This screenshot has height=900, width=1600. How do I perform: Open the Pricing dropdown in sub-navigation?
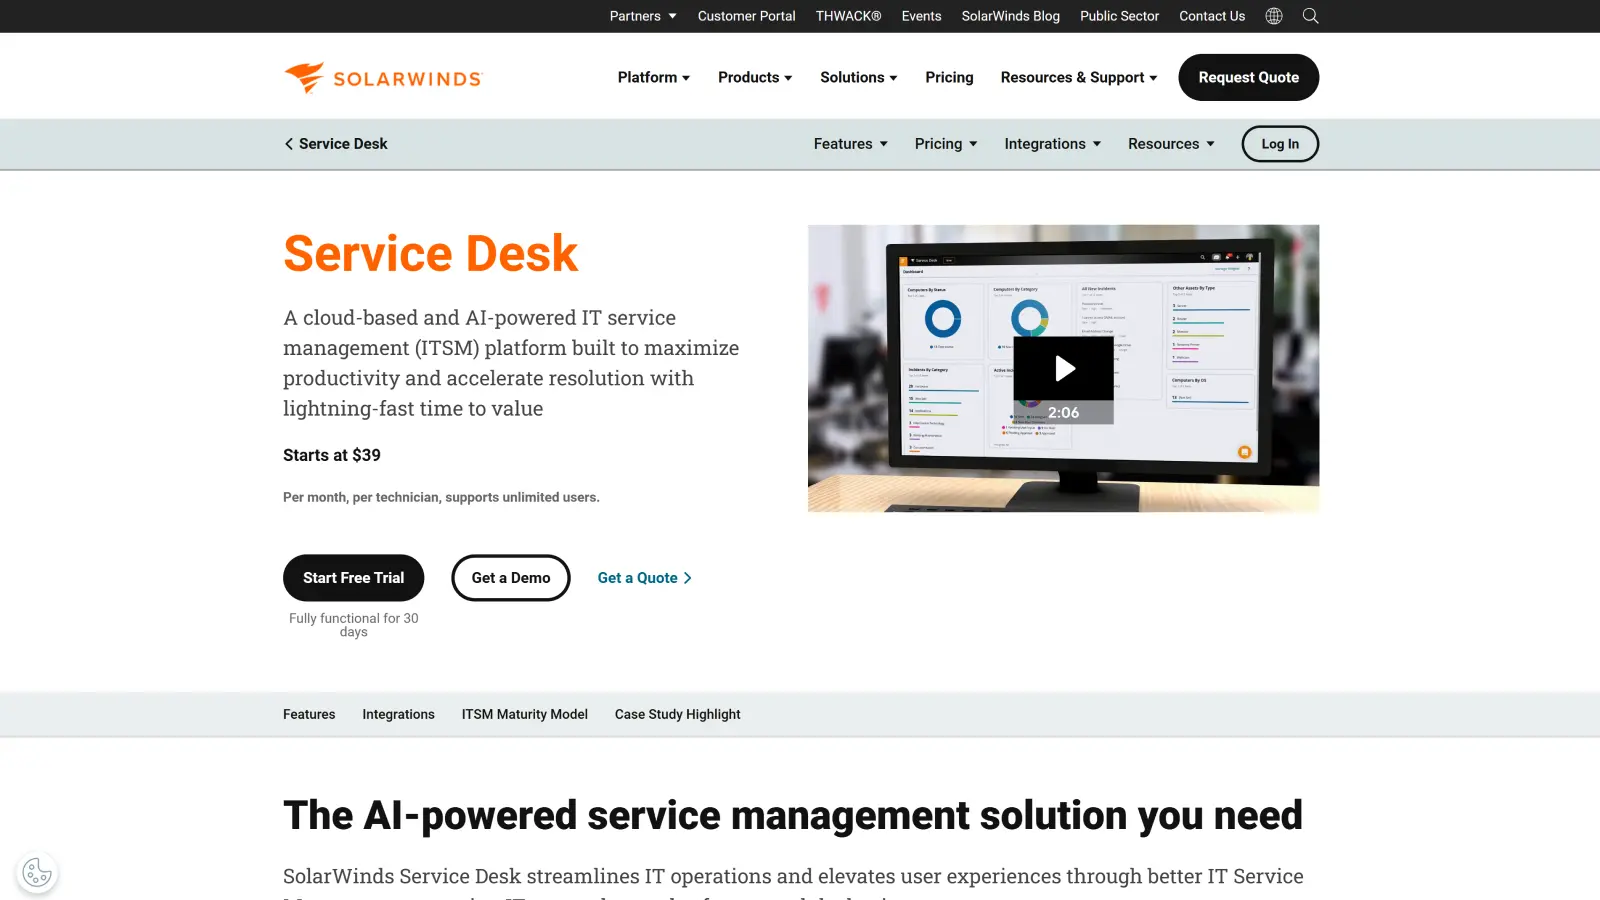(946, 144)
